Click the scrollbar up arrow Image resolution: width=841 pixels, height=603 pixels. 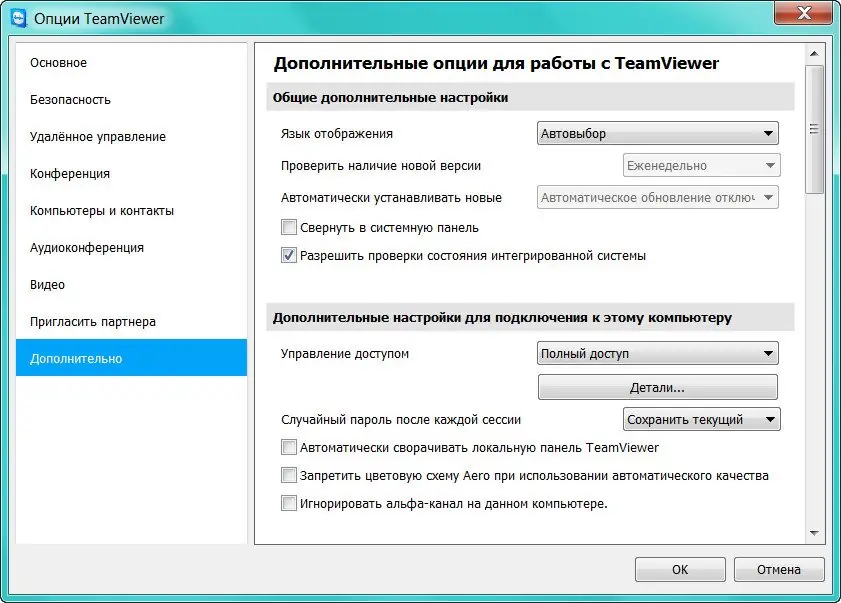pos(814,54)
